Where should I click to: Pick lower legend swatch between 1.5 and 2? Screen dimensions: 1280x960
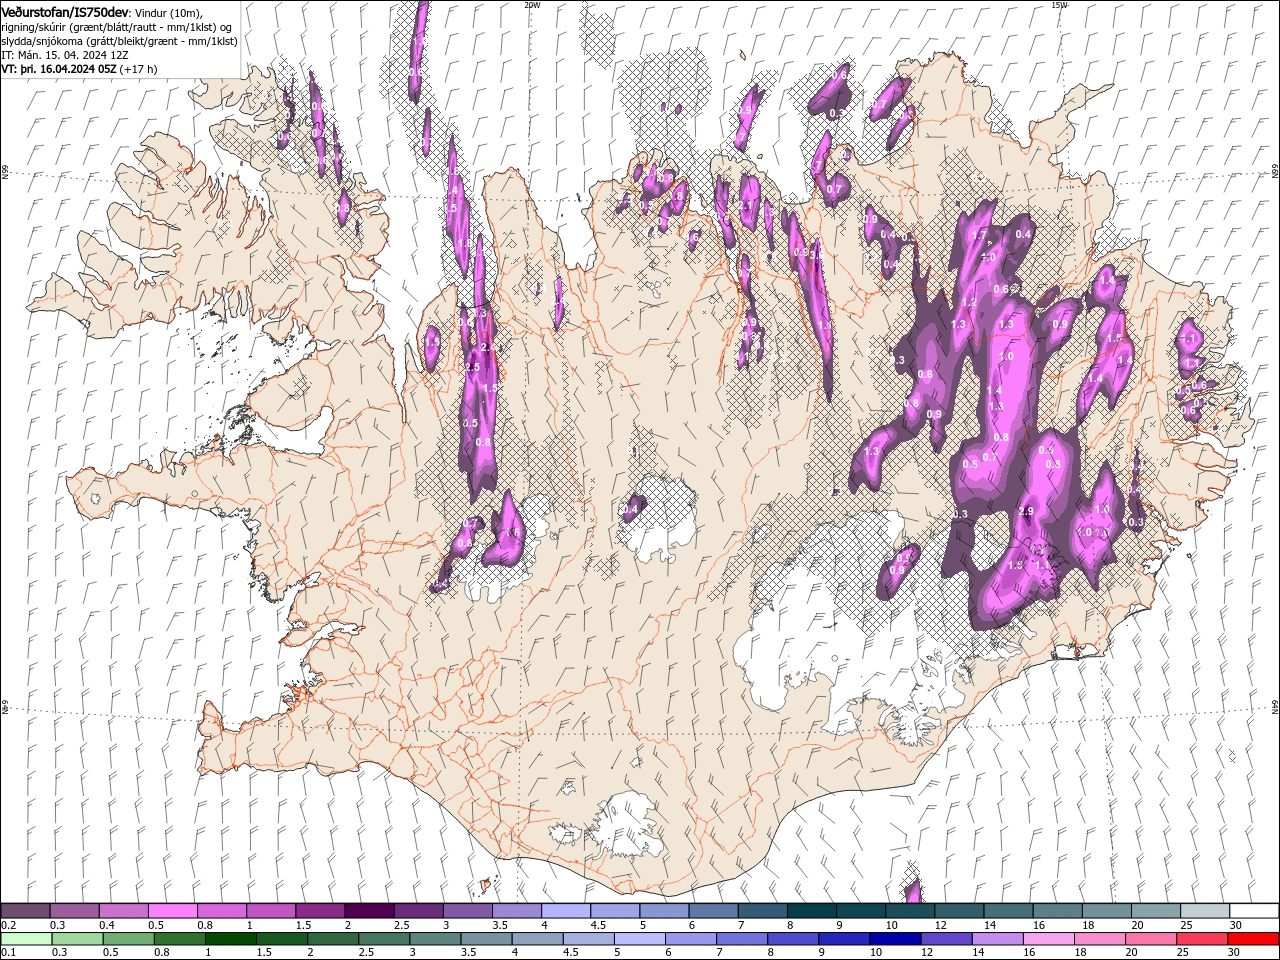(x=281, y=939)
